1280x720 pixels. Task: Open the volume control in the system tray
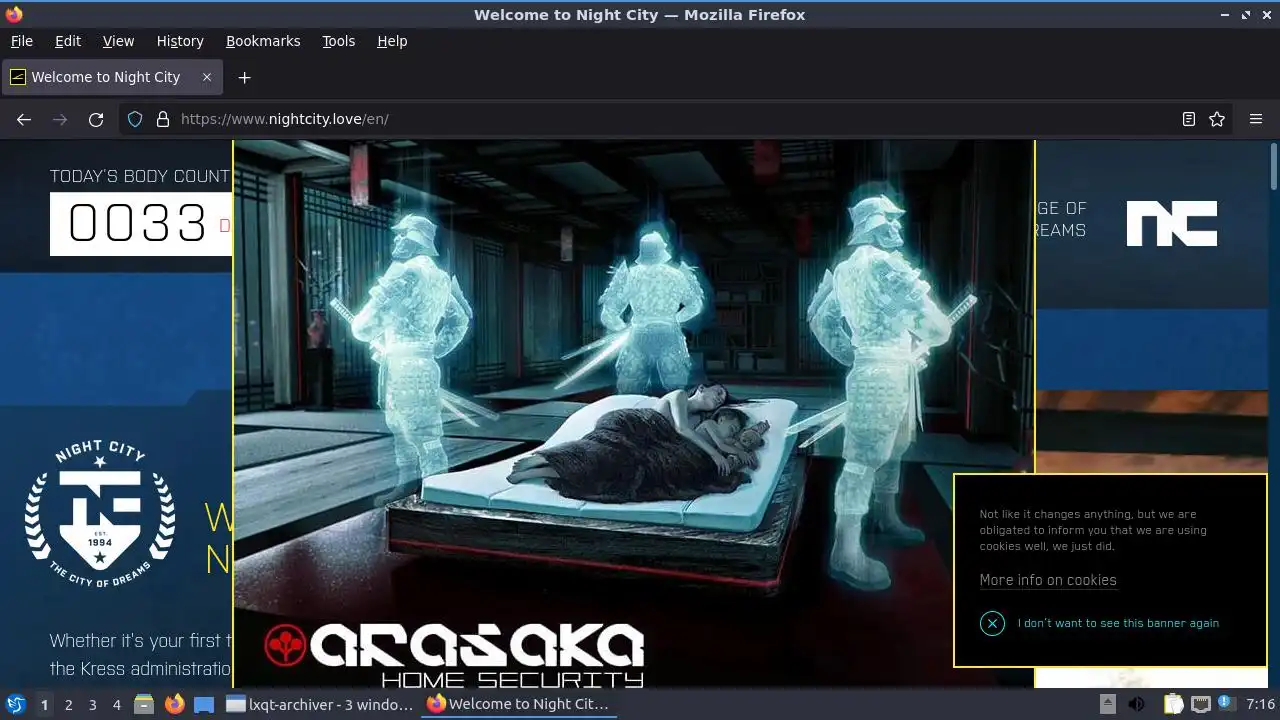point(1137,704)
